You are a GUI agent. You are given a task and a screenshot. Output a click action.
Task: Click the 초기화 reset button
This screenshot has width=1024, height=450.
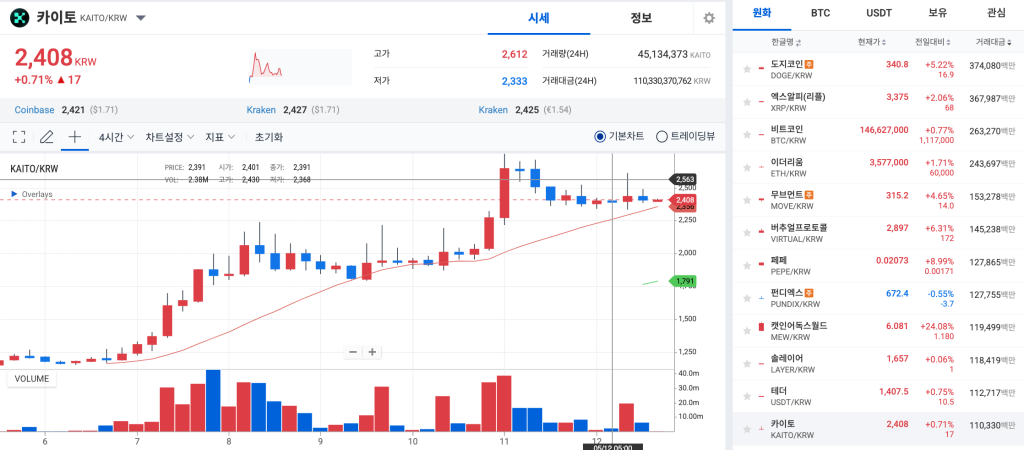(268, 137)
